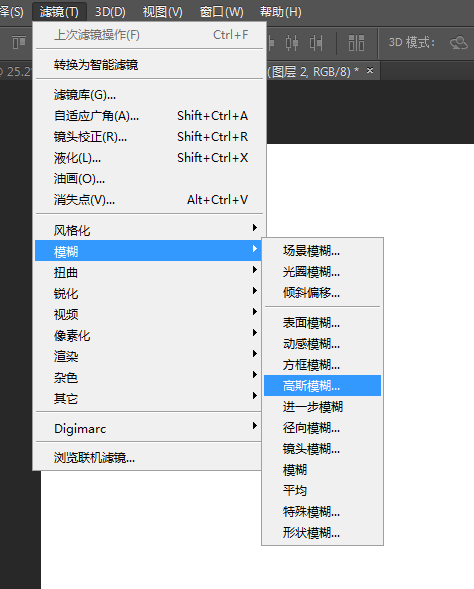This screenshot has height=589, width=474.
Task: Click the auto-align layers icon
Action: tap(356, 43)
